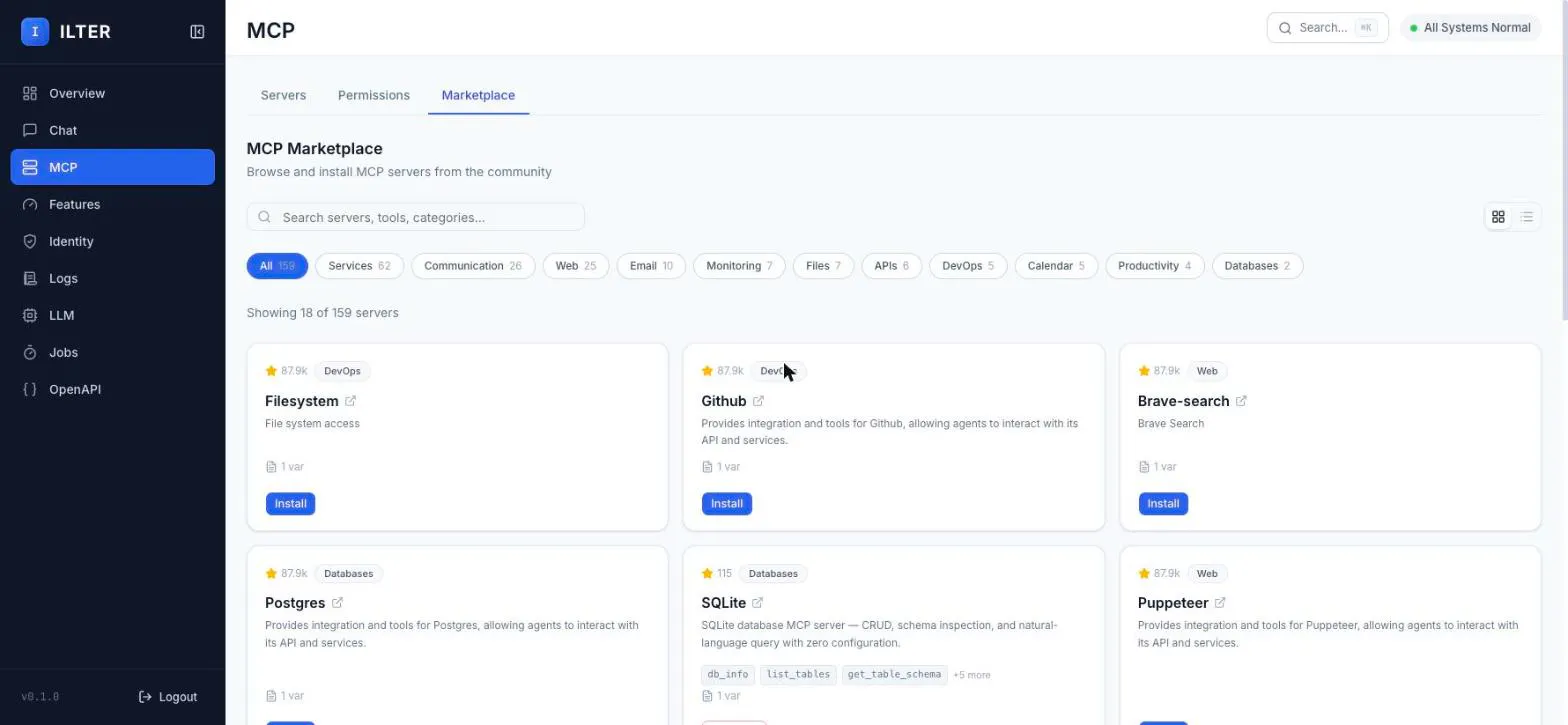Filter by Monitoring category
This screenshot has width=1568, height=725.
click(x=739, y=266)
